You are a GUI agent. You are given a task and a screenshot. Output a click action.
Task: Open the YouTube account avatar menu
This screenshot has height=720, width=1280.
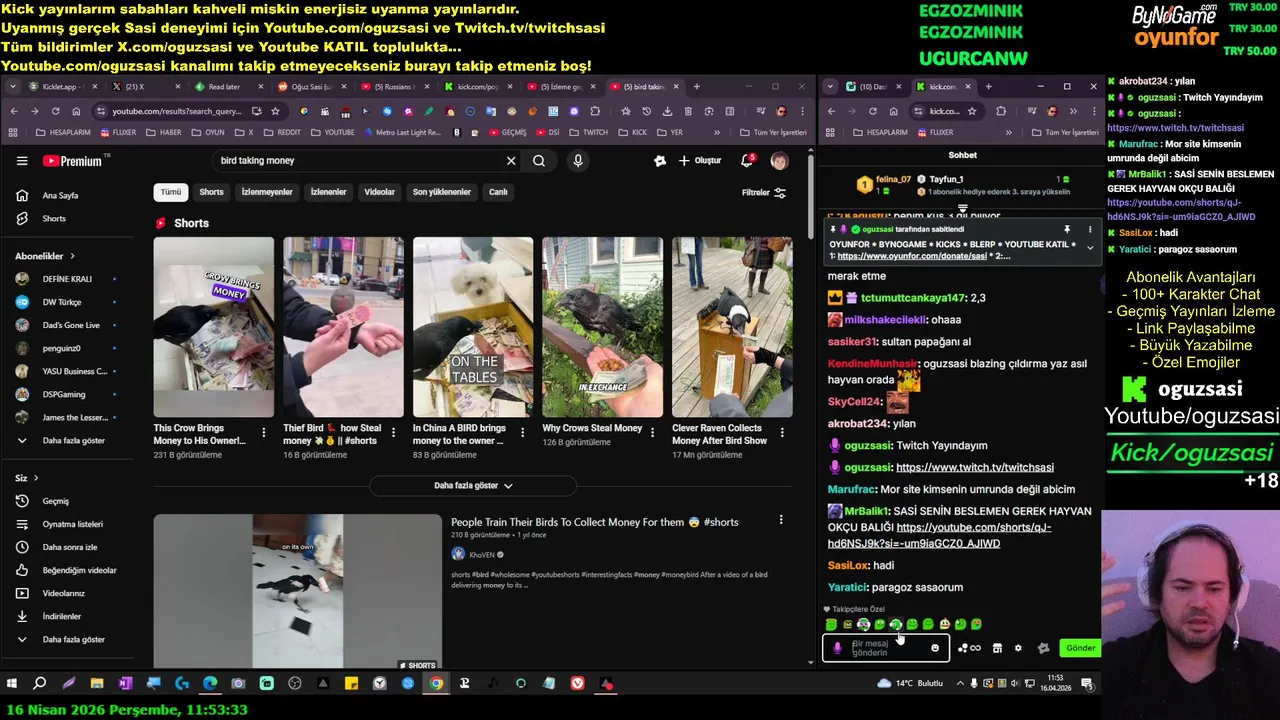tap(779, 161)
